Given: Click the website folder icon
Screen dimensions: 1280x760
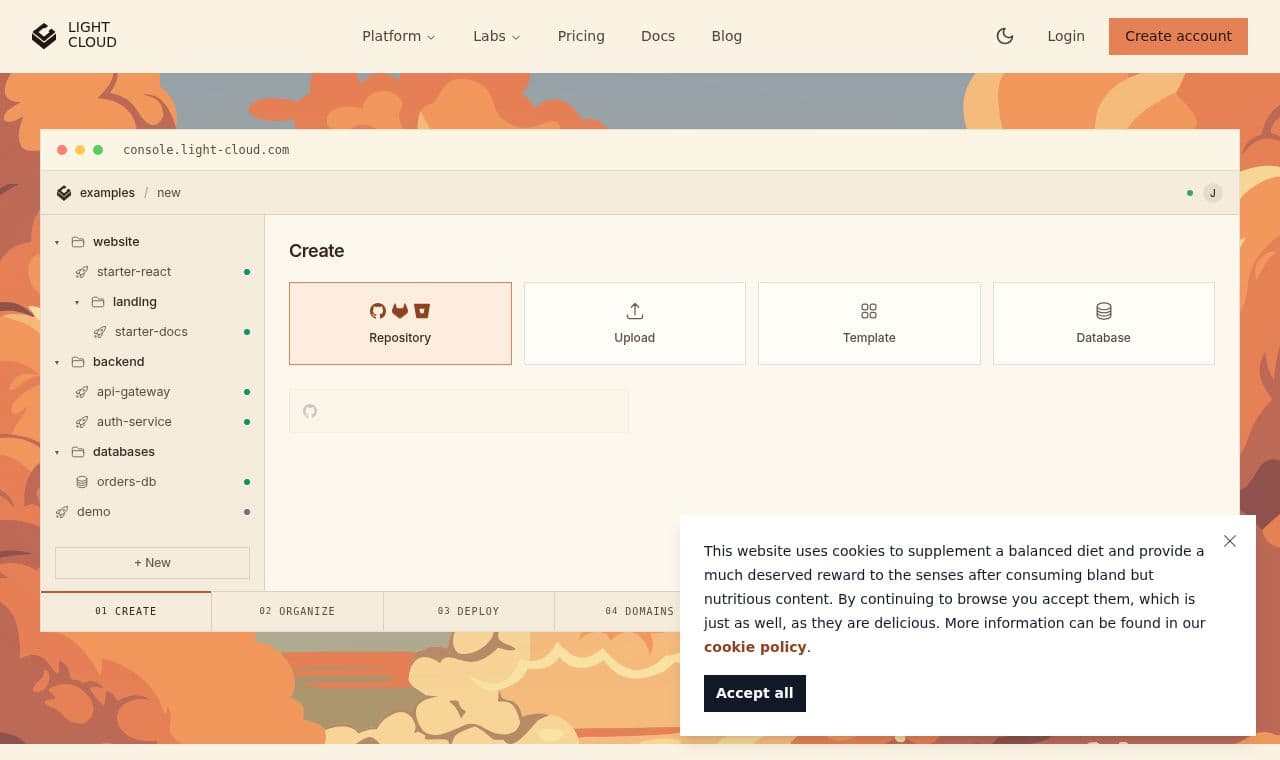Looking at the screenshot, I should pyautogui.click(x=78, y=242).
